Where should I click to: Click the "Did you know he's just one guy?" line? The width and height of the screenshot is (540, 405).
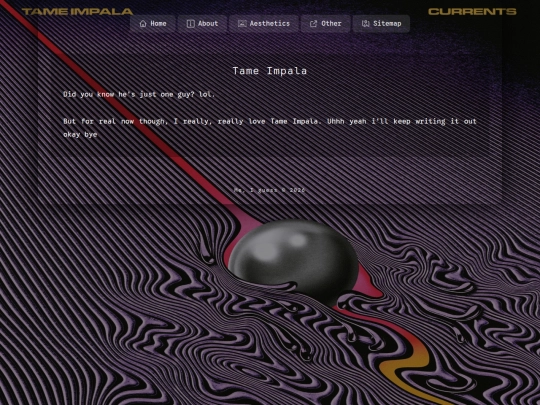coord(139,94)
